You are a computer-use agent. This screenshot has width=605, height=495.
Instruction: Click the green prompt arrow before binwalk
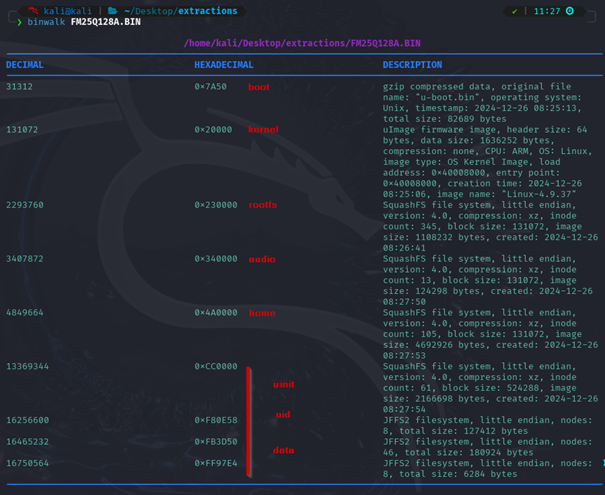pyautogui.click(x=19, y=22)
